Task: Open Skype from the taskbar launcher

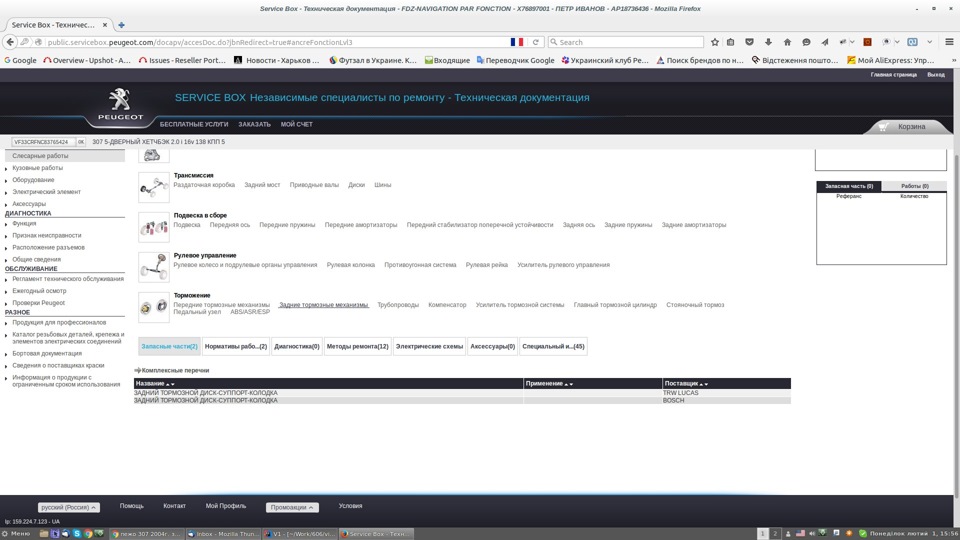Action: [x=77, y=533]
